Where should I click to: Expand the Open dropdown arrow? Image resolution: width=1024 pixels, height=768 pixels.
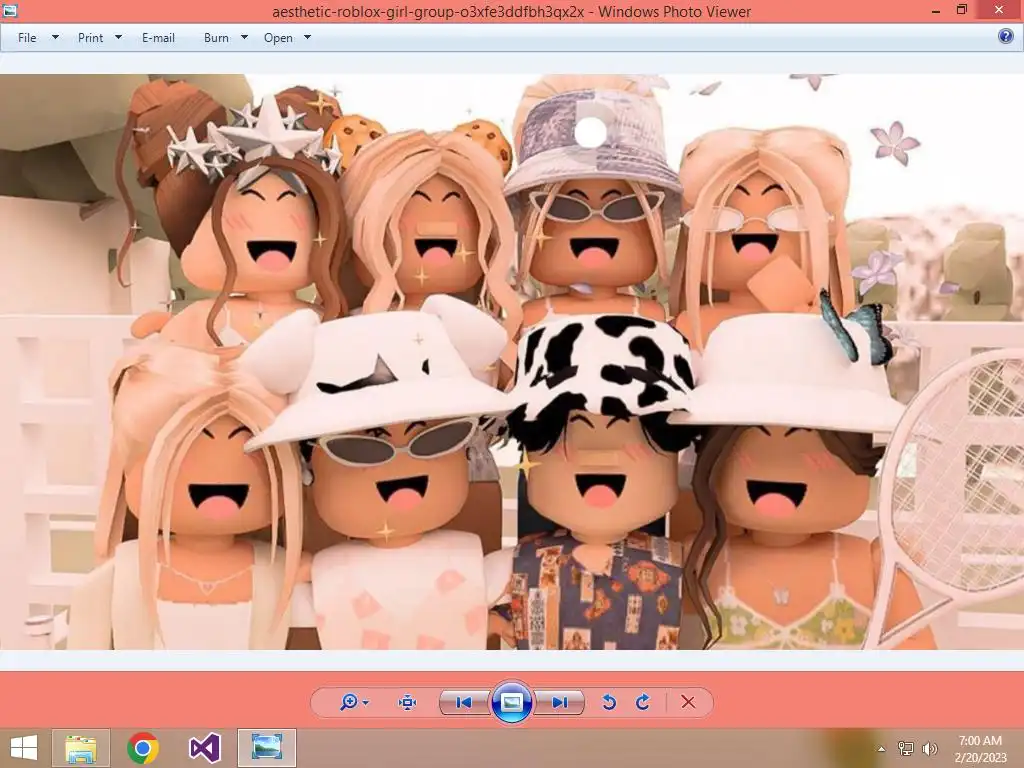[x=308, y=37]
